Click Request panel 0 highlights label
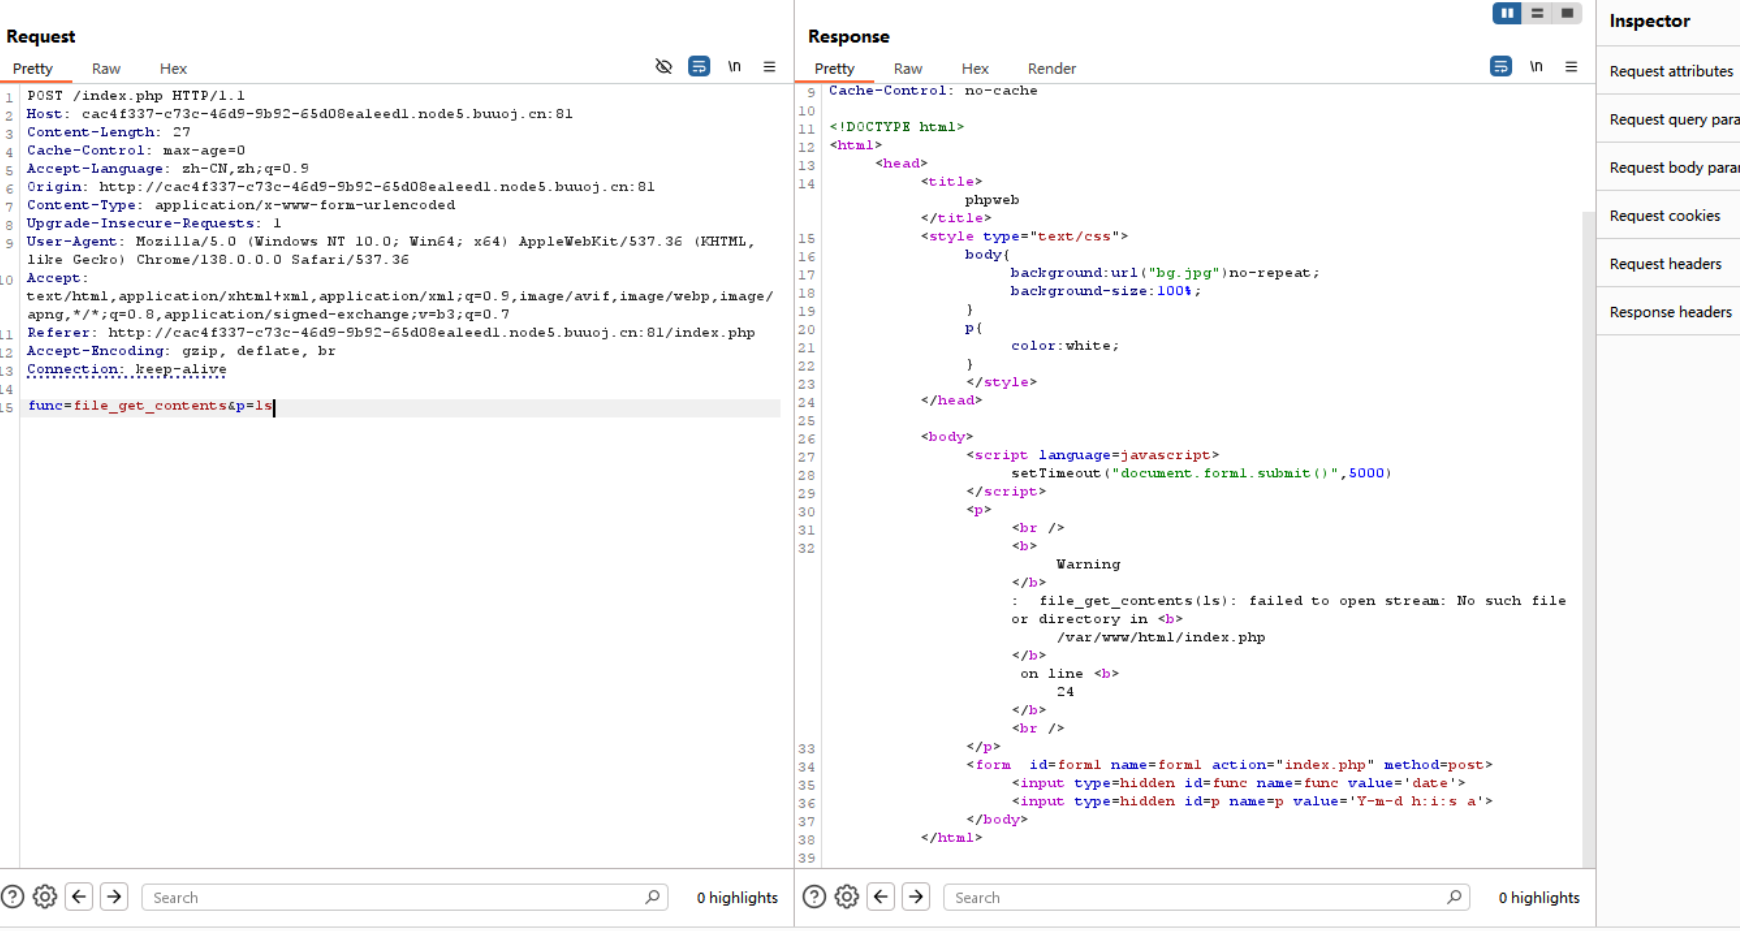This screenshot has width=1740, height=931. click(x=737, y=897)
